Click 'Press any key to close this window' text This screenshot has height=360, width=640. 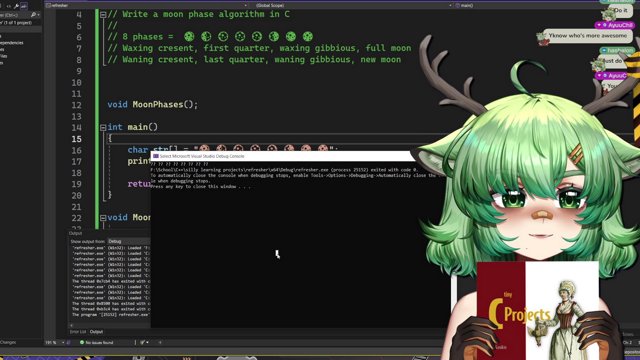click(x=200, y=187)
